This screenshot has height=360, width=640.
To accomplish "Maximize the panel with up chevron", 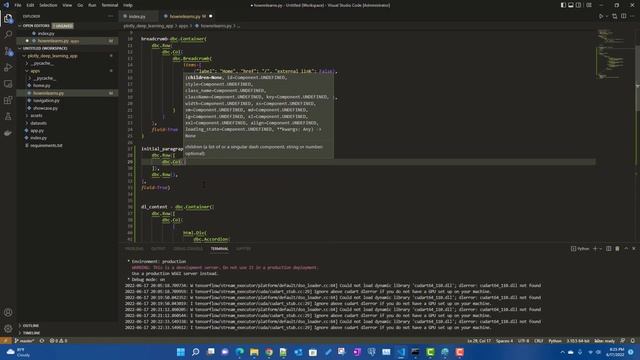I will (626, 249).
